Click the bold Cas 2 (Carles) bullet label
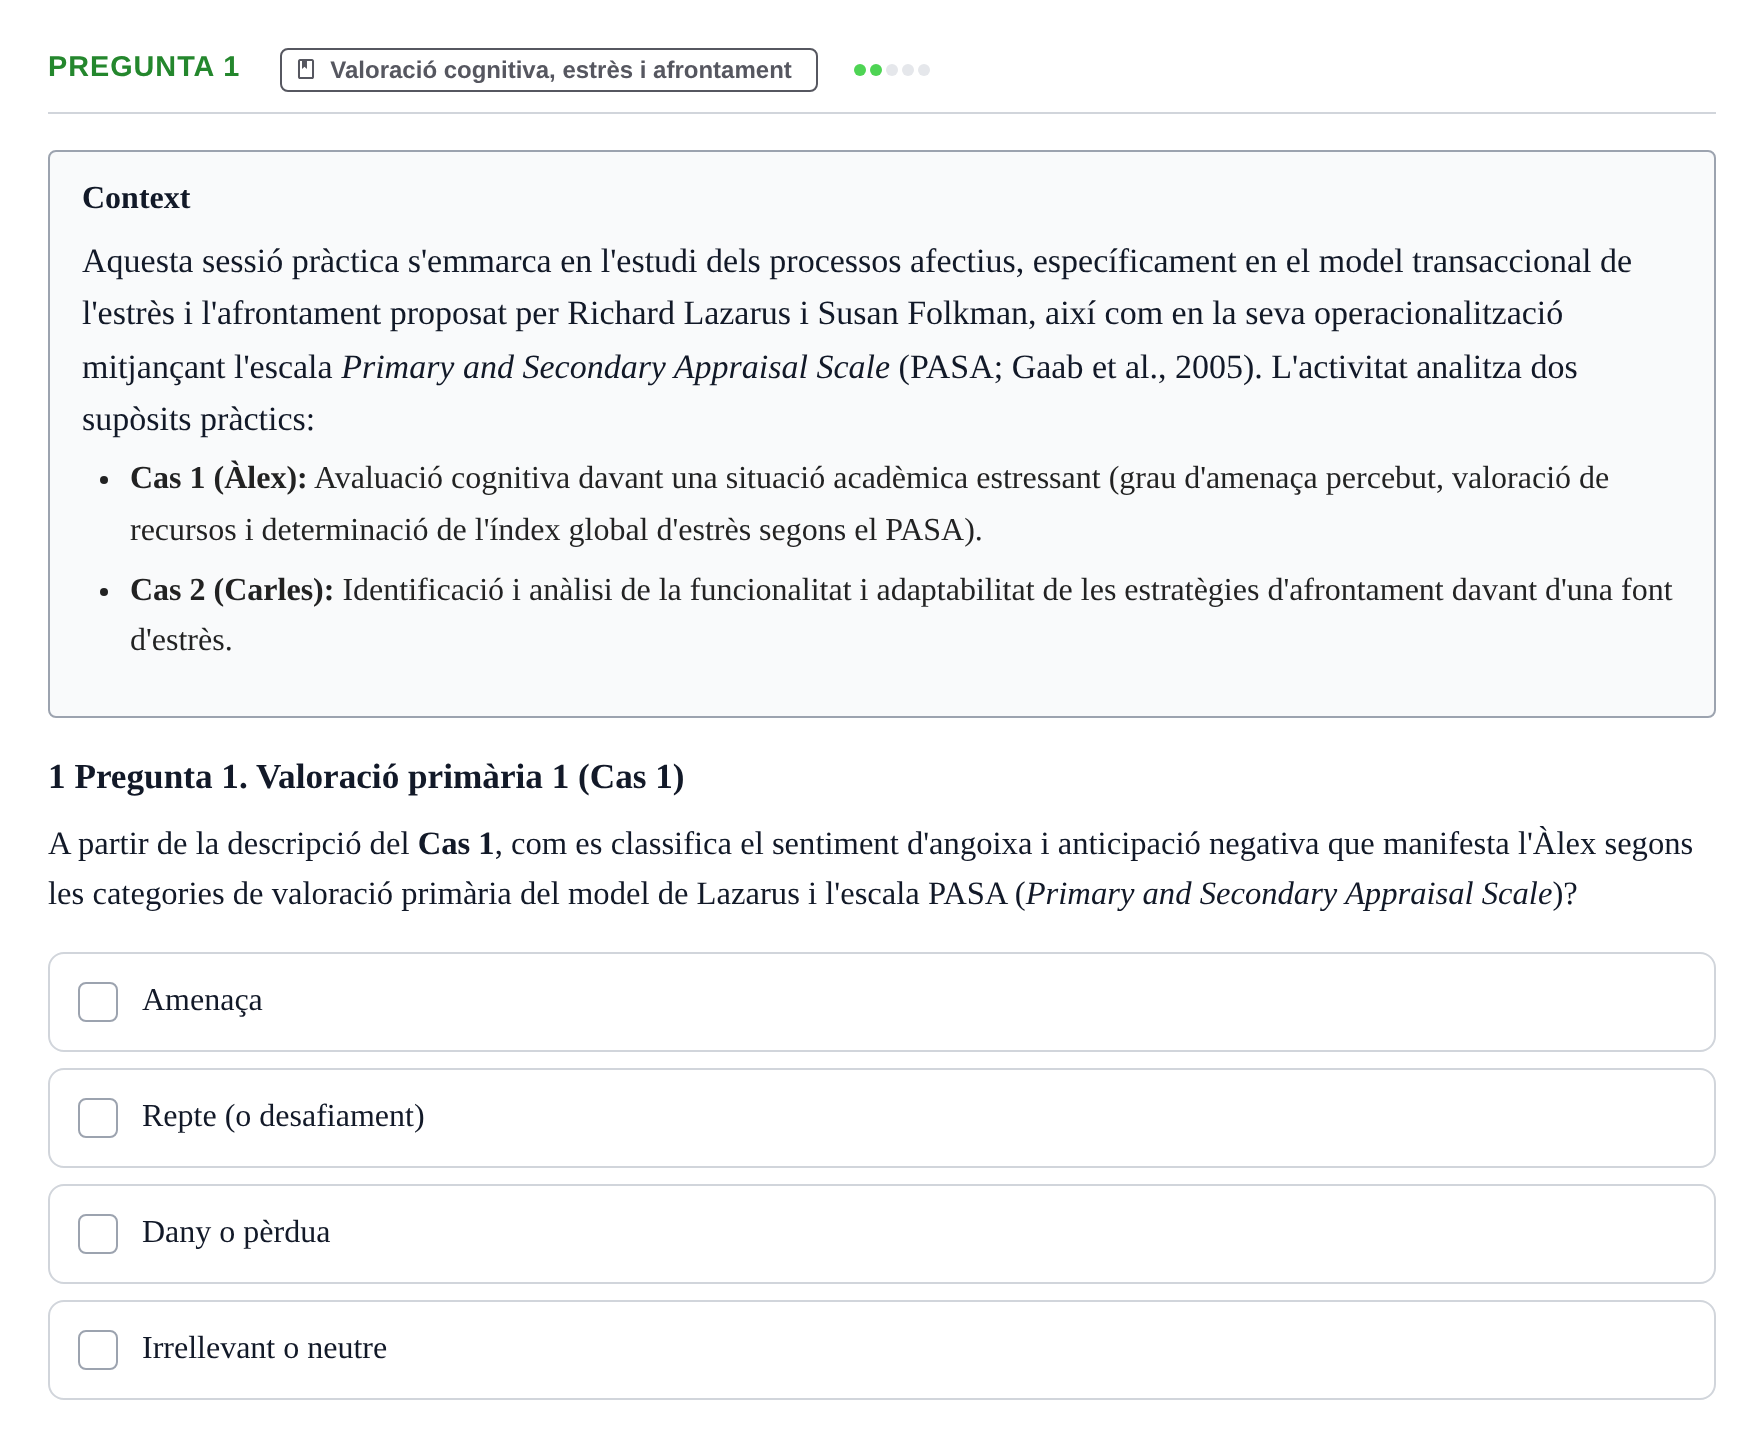This screenshot has height=1448, width=1764. tap(232, 590)
